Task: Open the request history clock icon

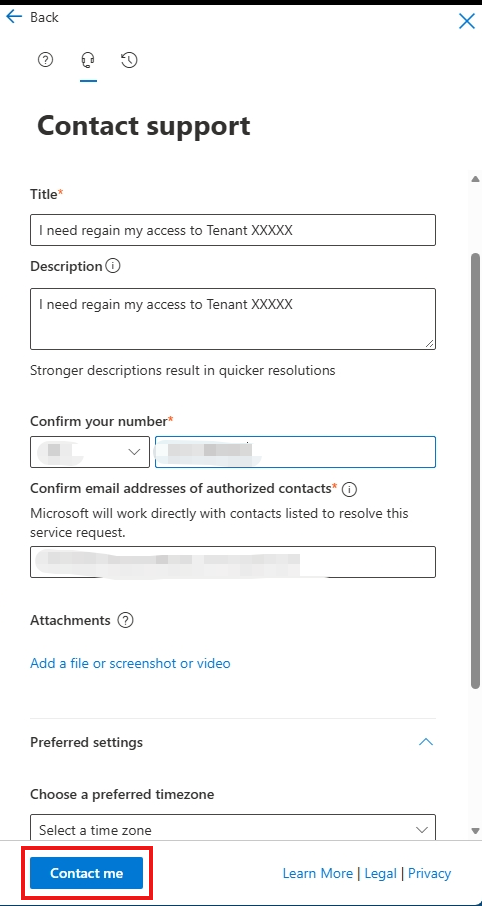Action: pos(129,60)
